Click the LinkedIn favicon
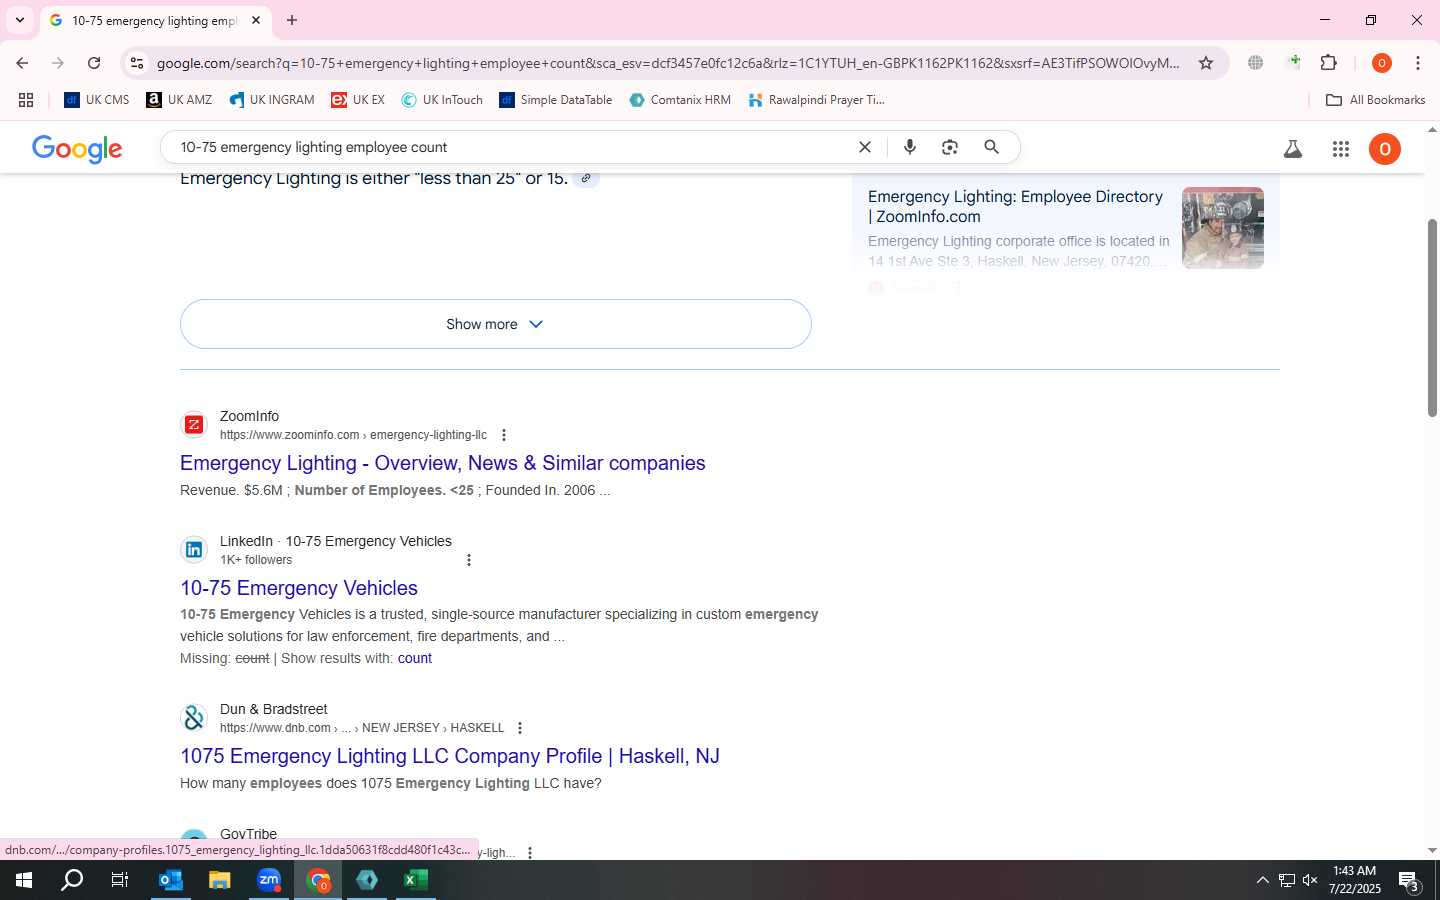1440x900 pixels. tap(194, 550)
